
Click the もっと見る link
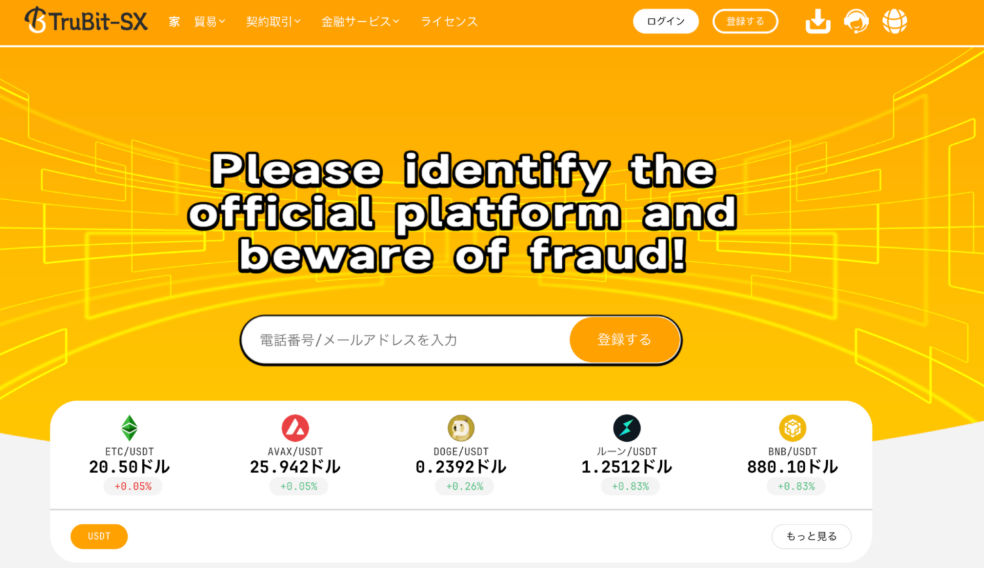tap(811, 536)
